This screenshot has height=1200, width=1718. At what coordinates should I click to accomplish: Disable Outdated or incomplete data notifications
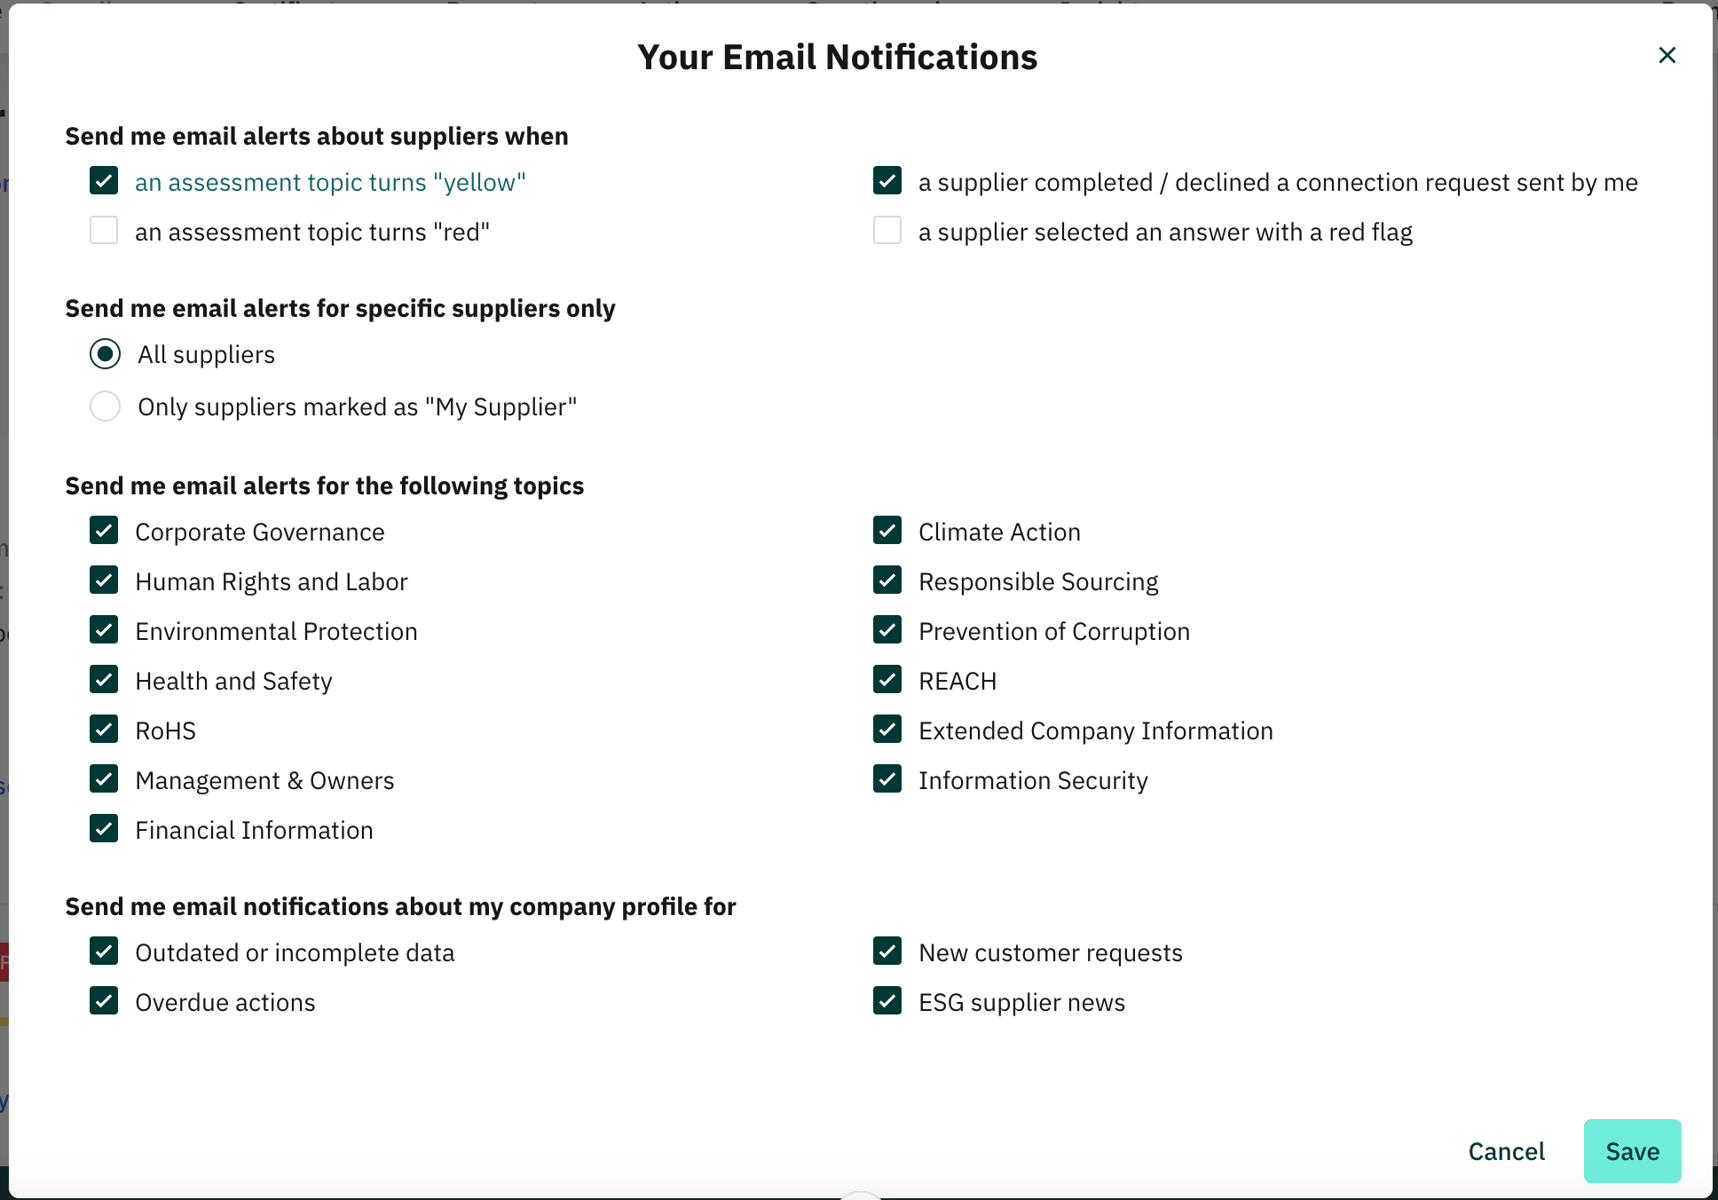[x=103, y=951]
